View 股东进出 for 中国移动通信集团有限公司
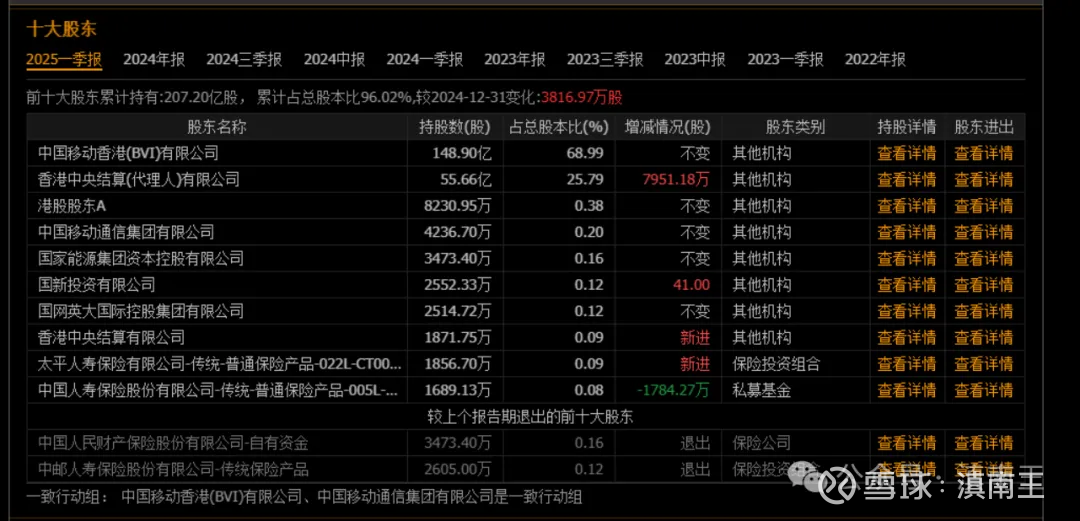Screen dimensions: 1080x521 pos(984,232)
